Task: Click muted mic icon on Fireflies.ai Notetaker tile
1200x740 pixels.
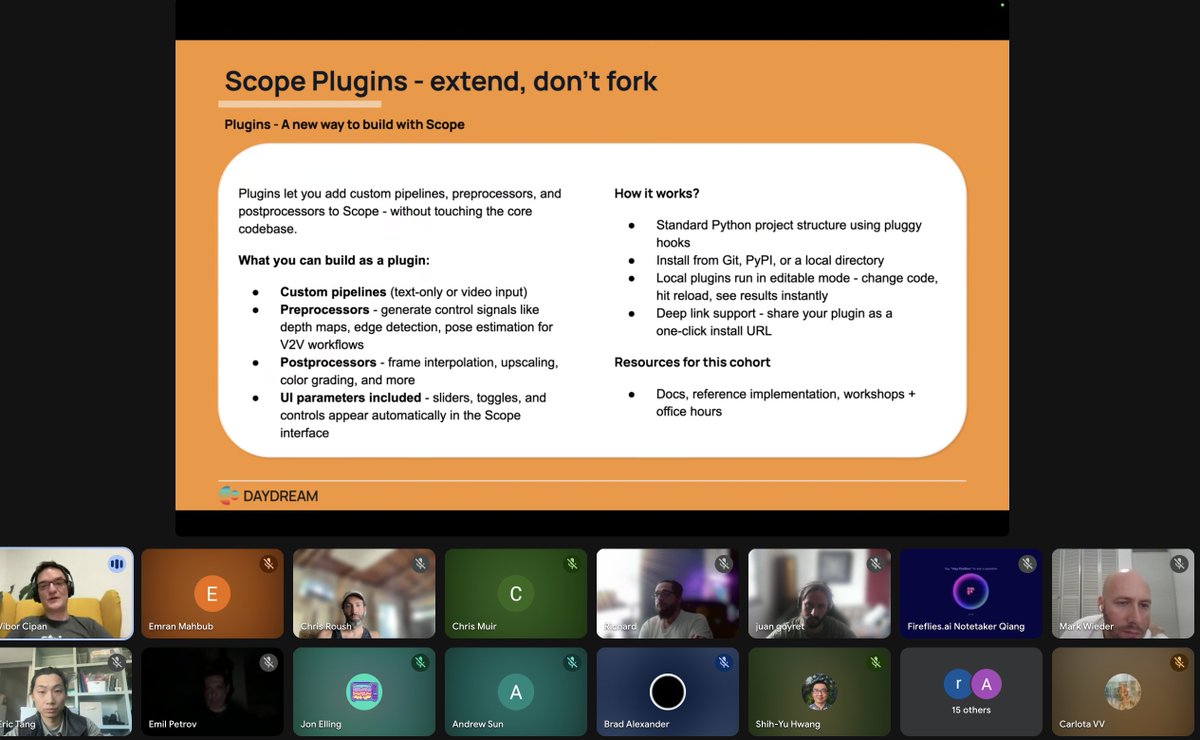Action: click(1027, 564)
